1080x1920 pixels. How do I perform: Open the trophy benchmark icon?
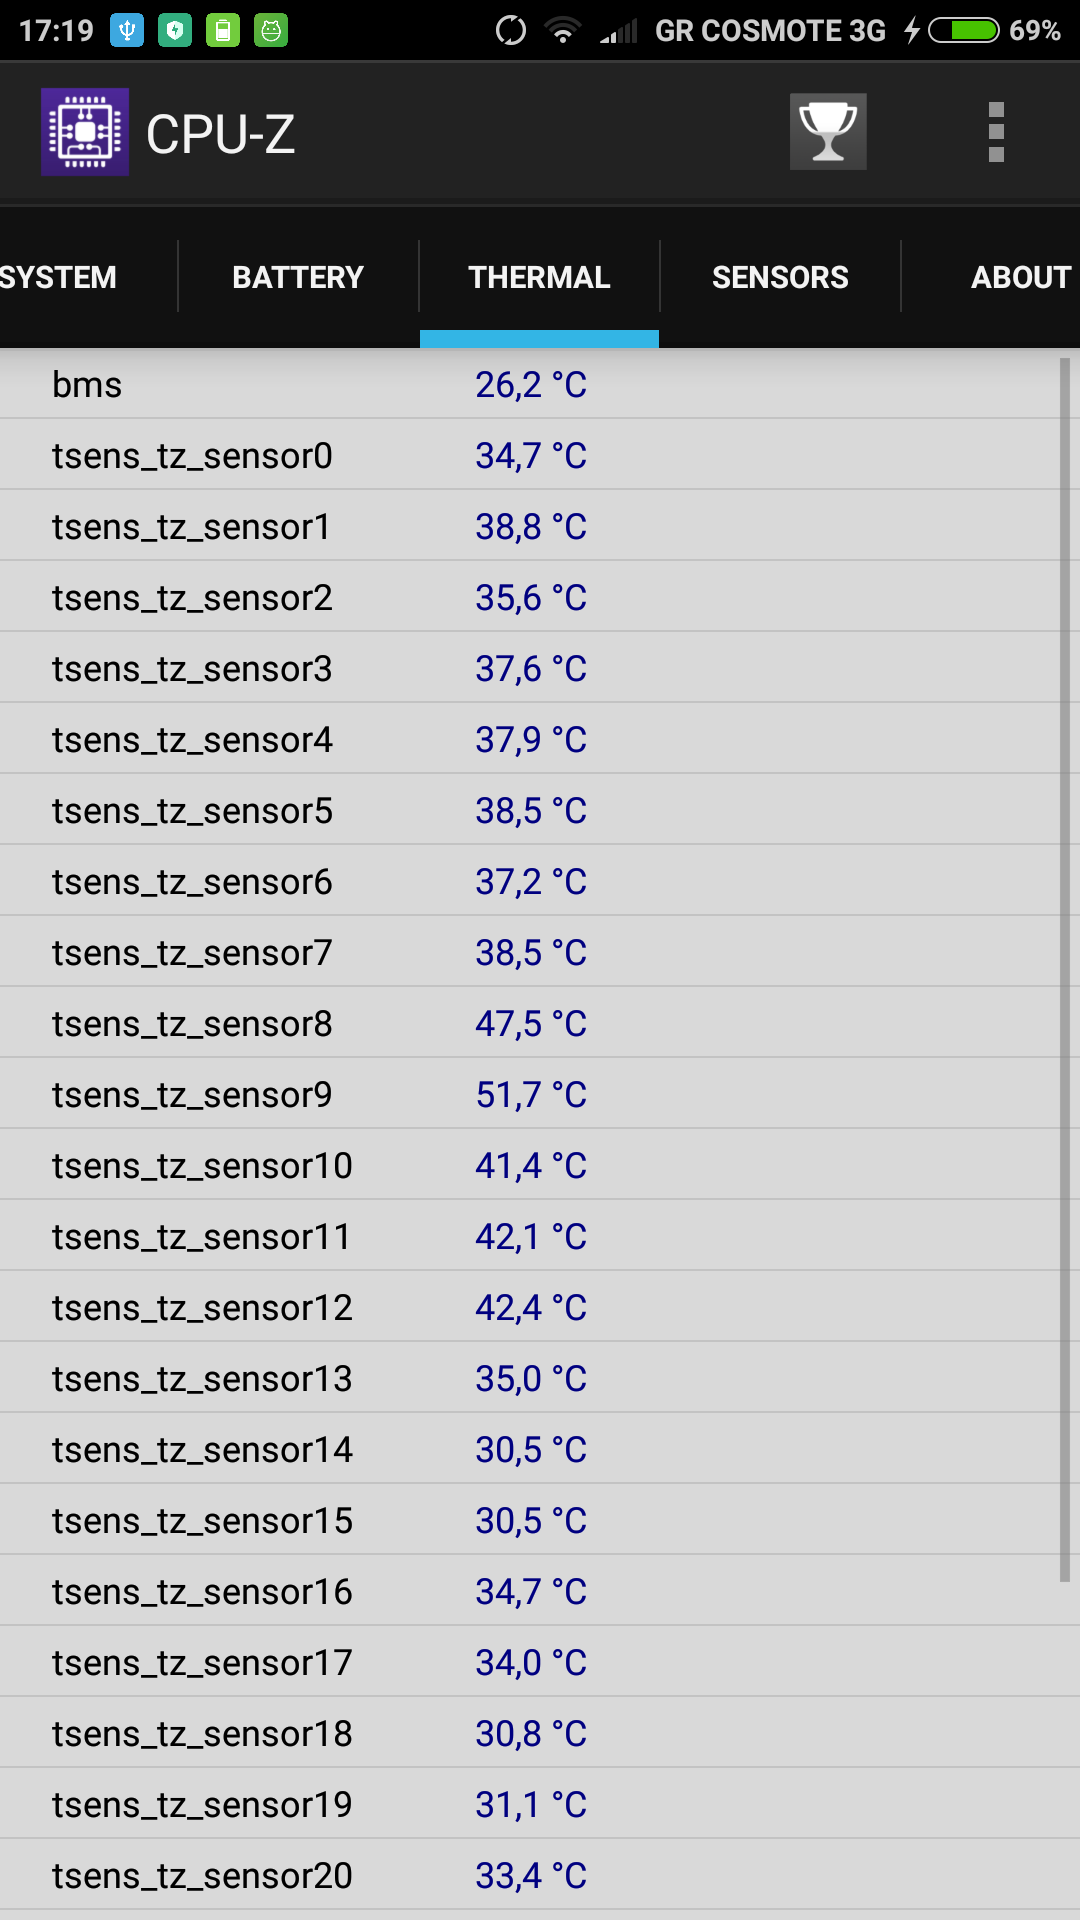(x=828, y=132)
